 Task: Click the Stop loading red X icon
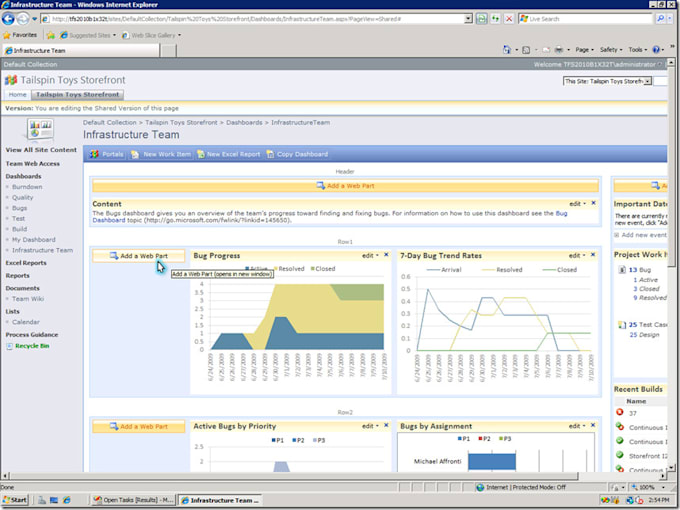509,19
